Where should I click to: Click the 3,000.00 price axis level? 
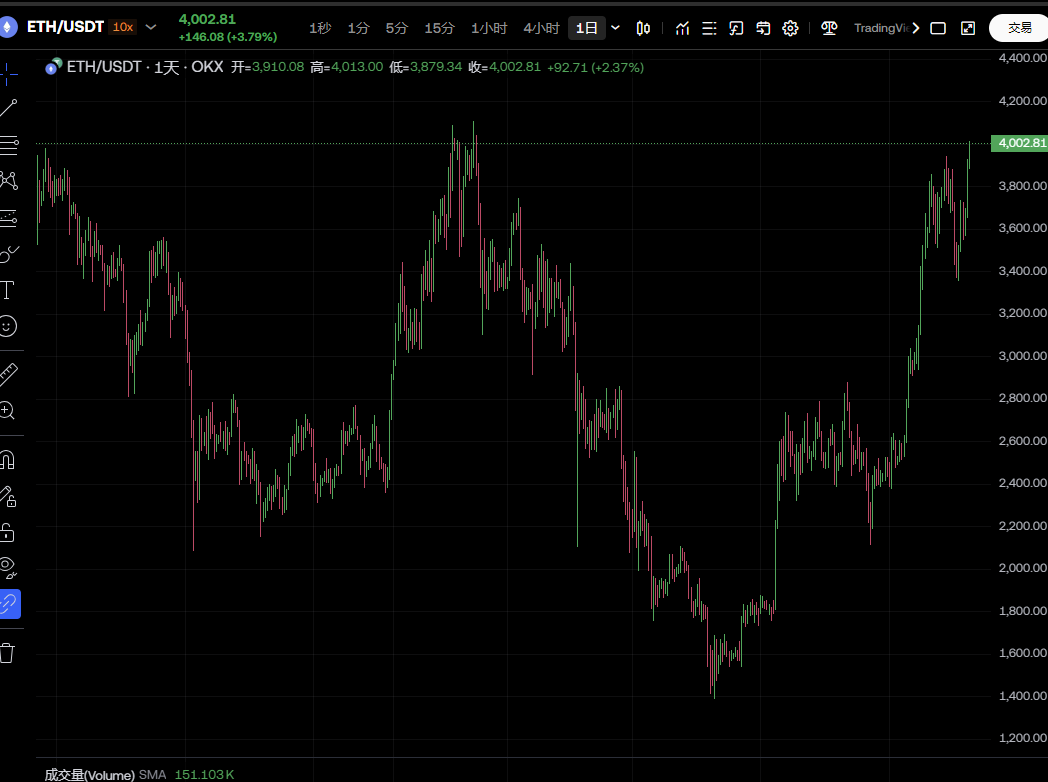pos(1023,356)
